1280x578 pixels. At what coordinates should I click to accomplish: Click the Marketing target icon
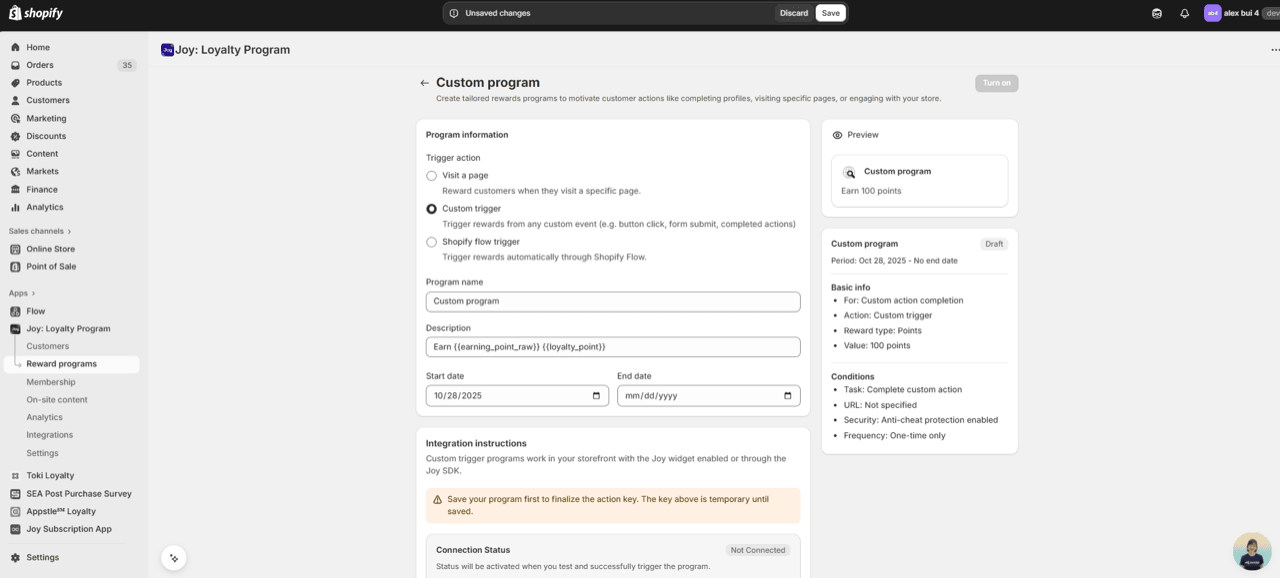tap(15, 118)
